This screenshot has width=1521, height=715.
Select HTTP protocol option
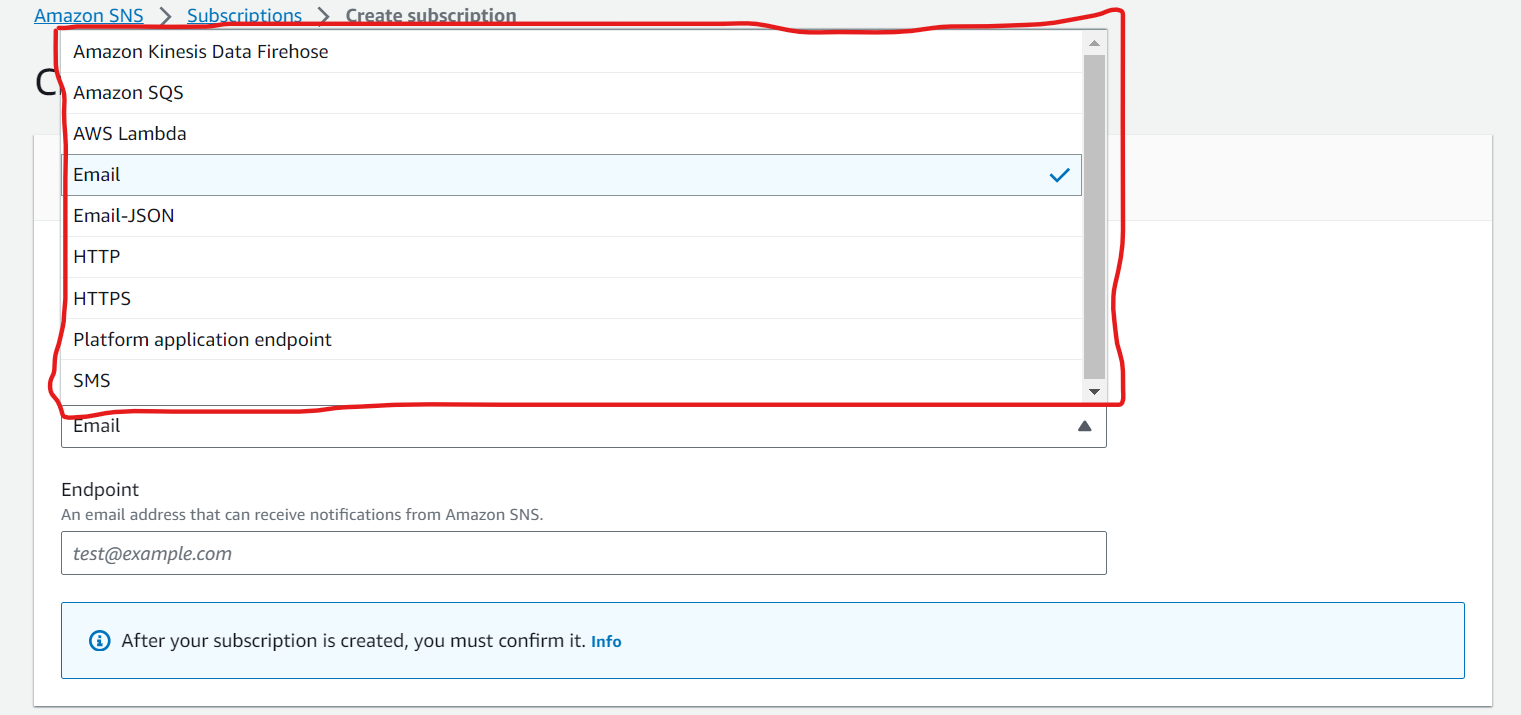tap(572, 257)
